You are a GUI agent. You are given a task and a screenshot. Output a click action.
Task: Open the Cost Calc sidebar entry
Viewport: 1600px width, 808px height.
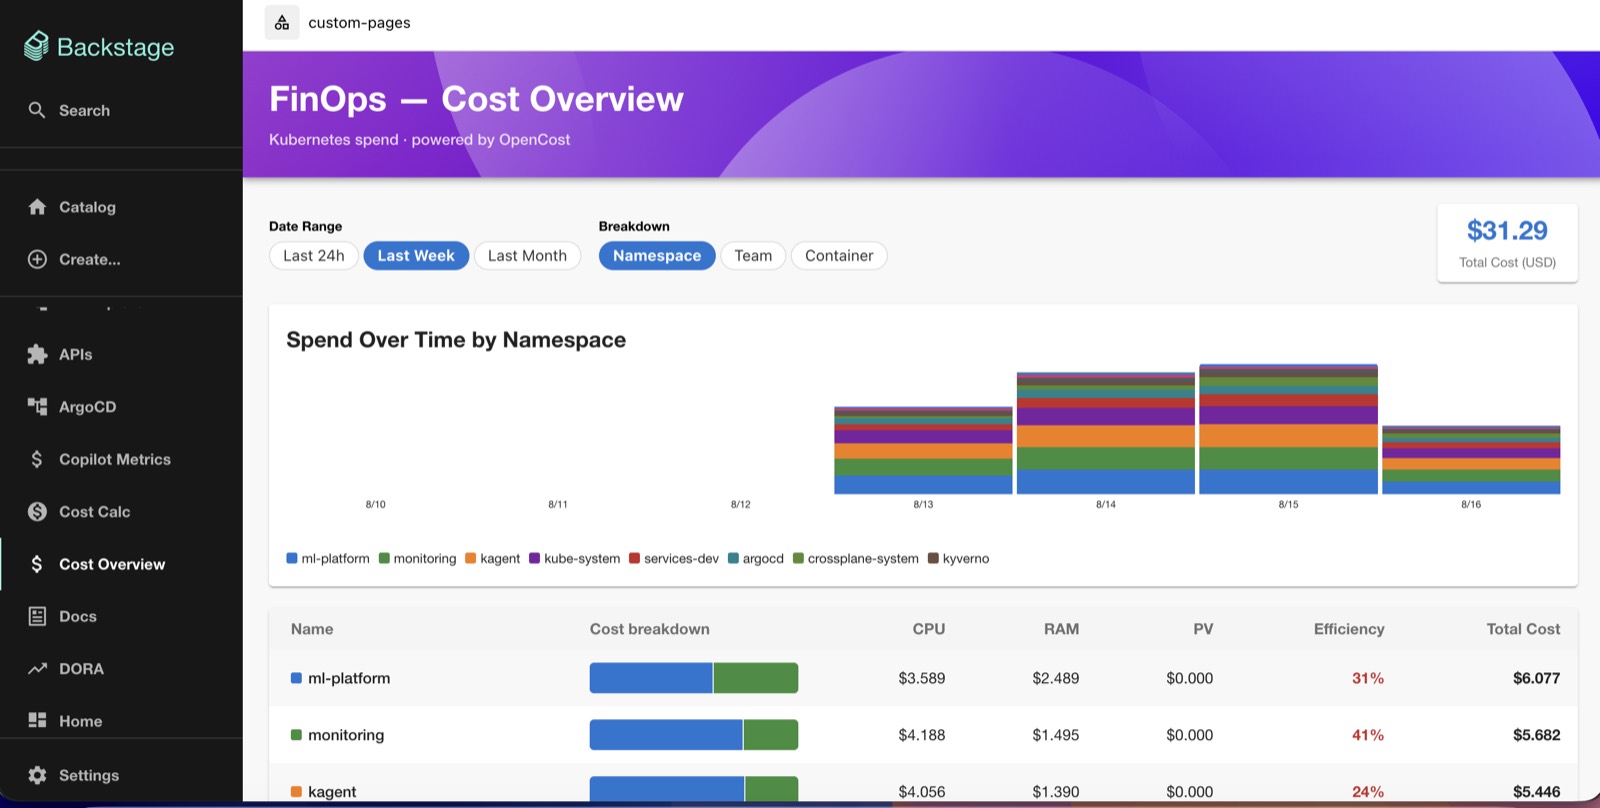tap(121, 511)
